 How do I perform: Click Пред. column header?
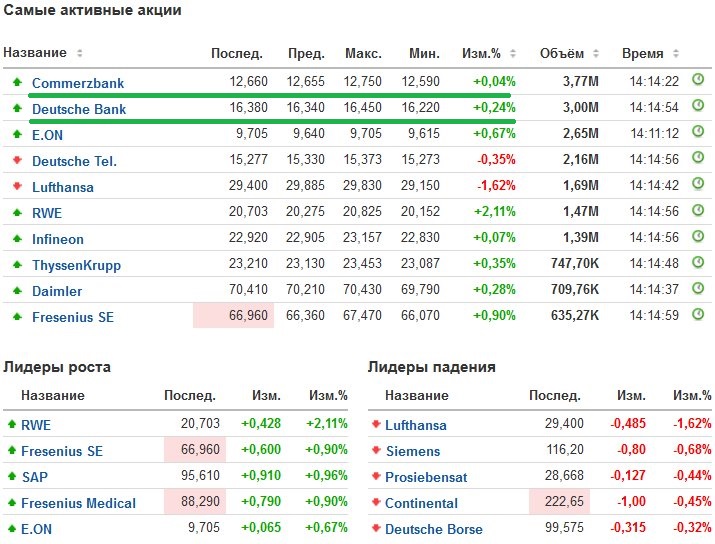point(306,53)
